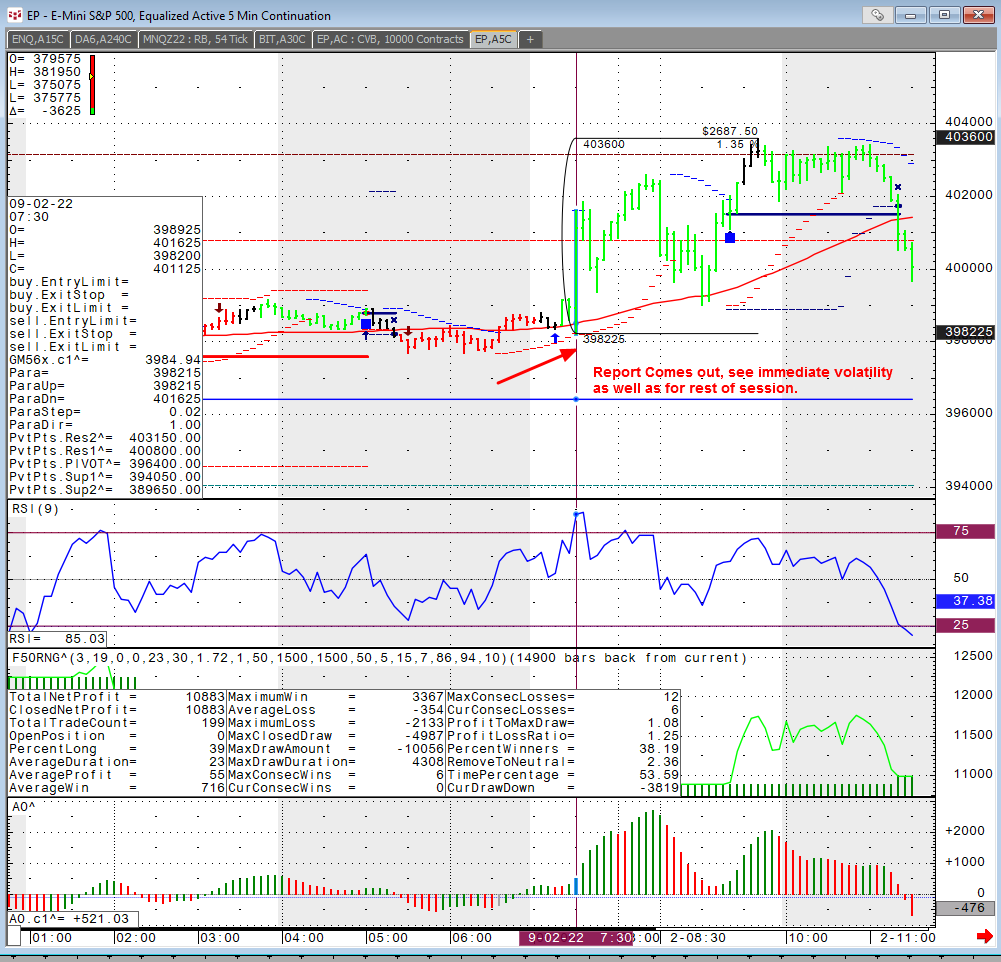
Task: Click the $2687.50 profit label on chart
Action: coord(729,131)
